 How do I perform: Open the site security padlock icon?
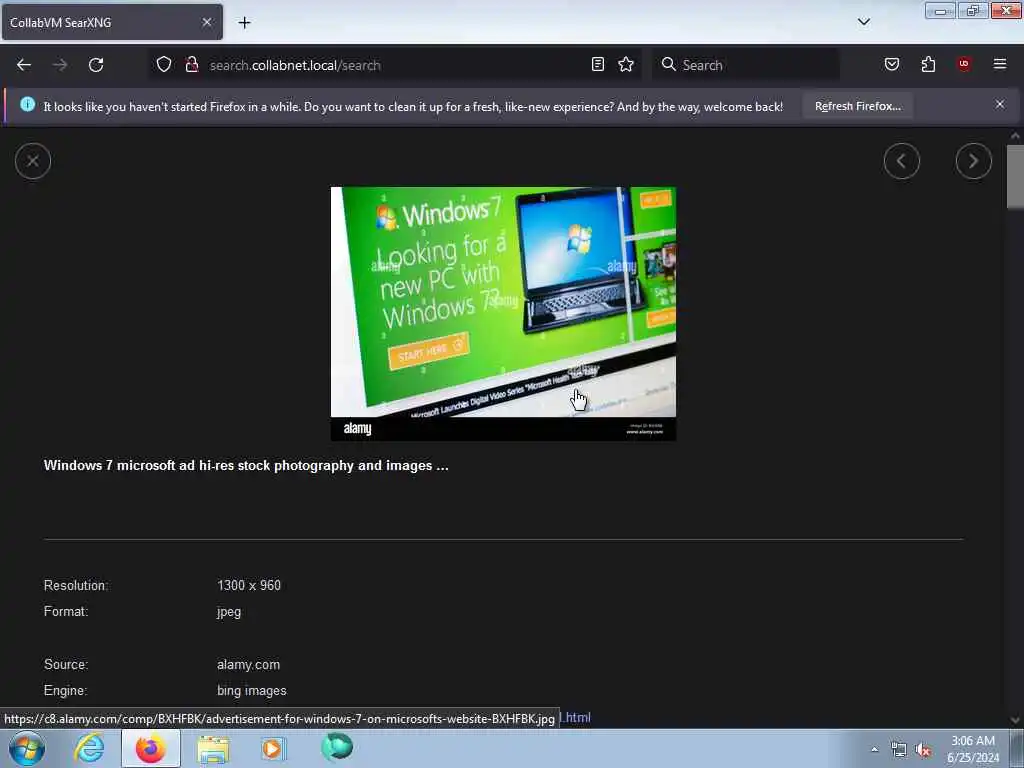[191, 64]
